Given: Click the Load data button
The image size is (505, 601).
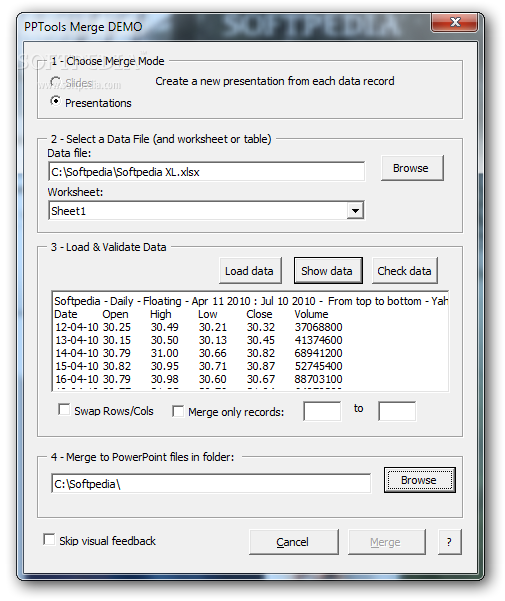Looking at the screenshot, I should click(x=250, y=271).
